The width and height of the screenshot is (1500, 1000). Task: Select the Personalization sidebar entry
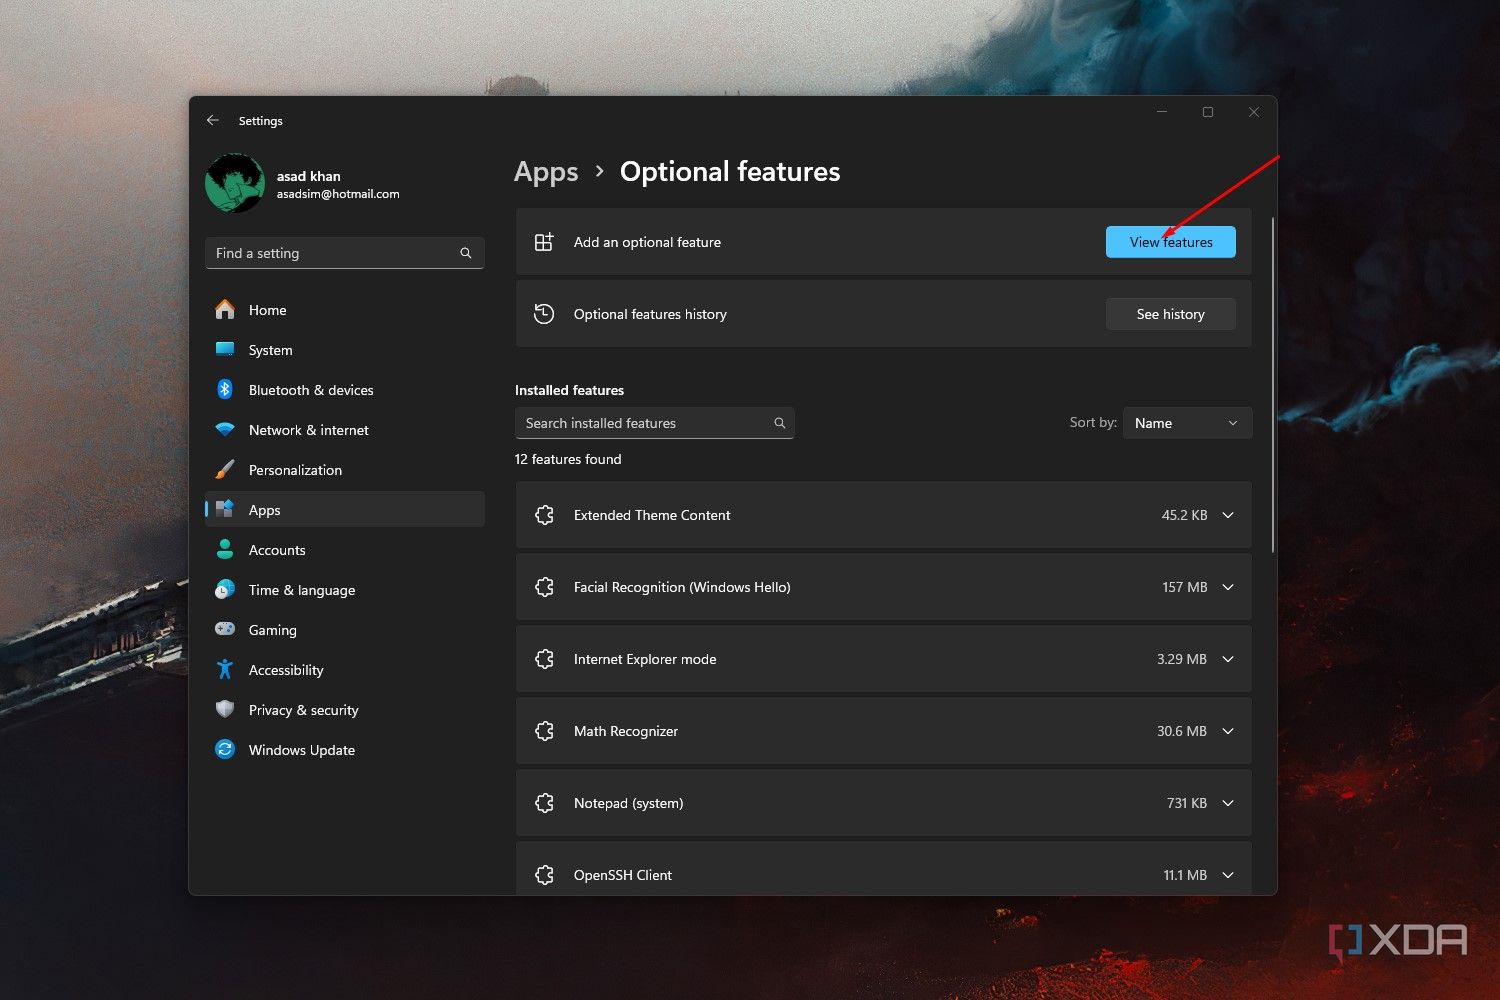[345, 470]
